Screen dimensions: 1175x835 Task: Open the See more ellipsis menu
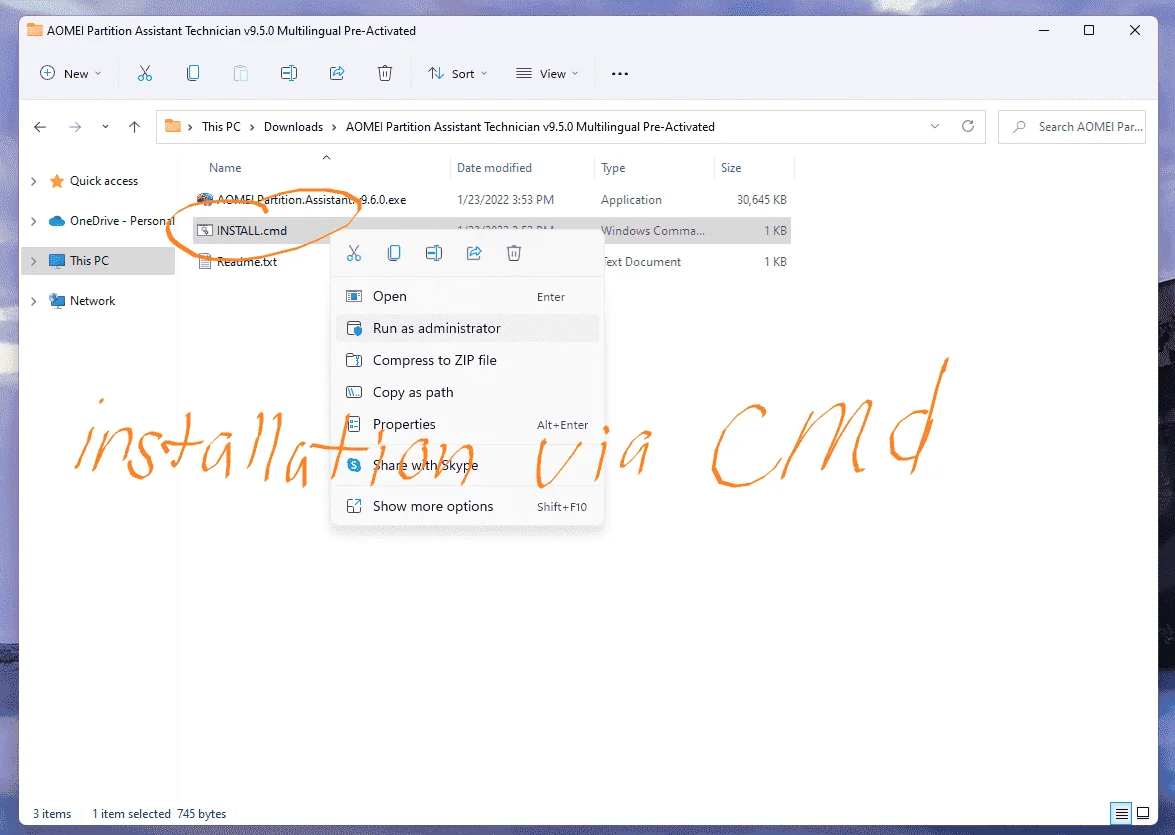pos(620,73)
